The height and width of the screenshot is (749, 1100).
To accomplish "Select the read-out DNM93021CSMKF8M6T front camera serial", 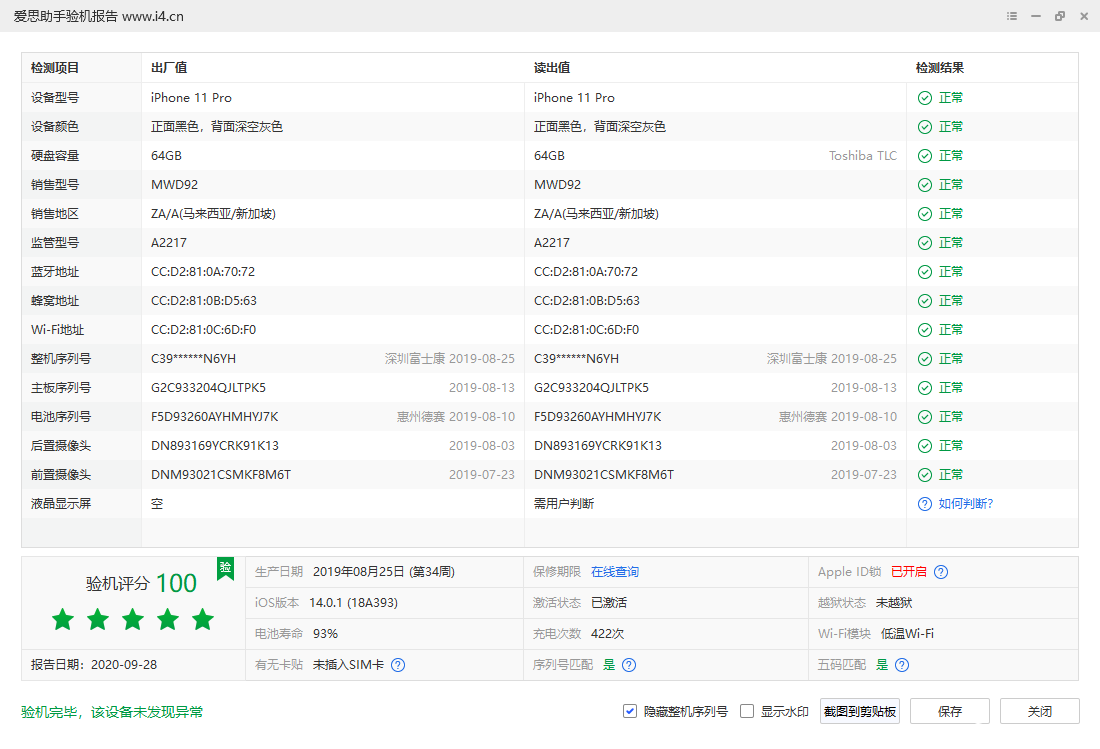I will coord(604,475).
